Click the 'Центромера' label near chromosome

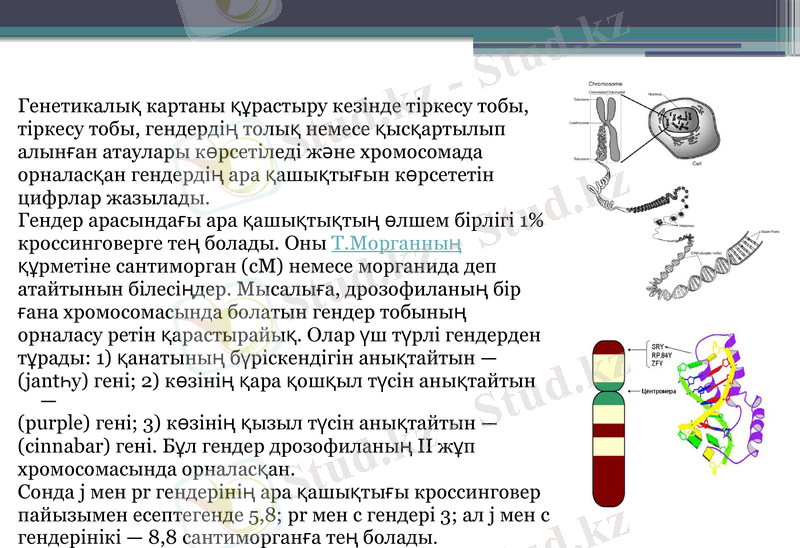click(x=659, y=391)
